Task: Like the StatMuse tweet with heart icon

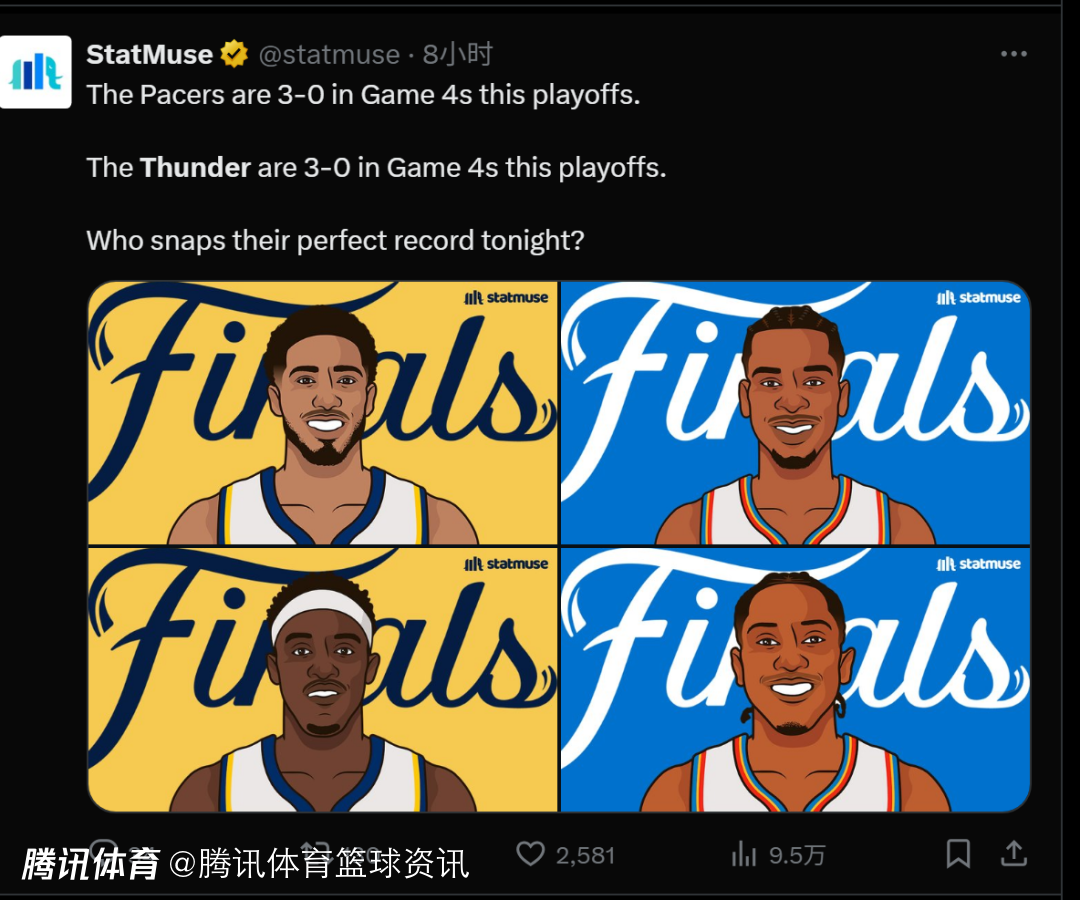Action: 530,854
